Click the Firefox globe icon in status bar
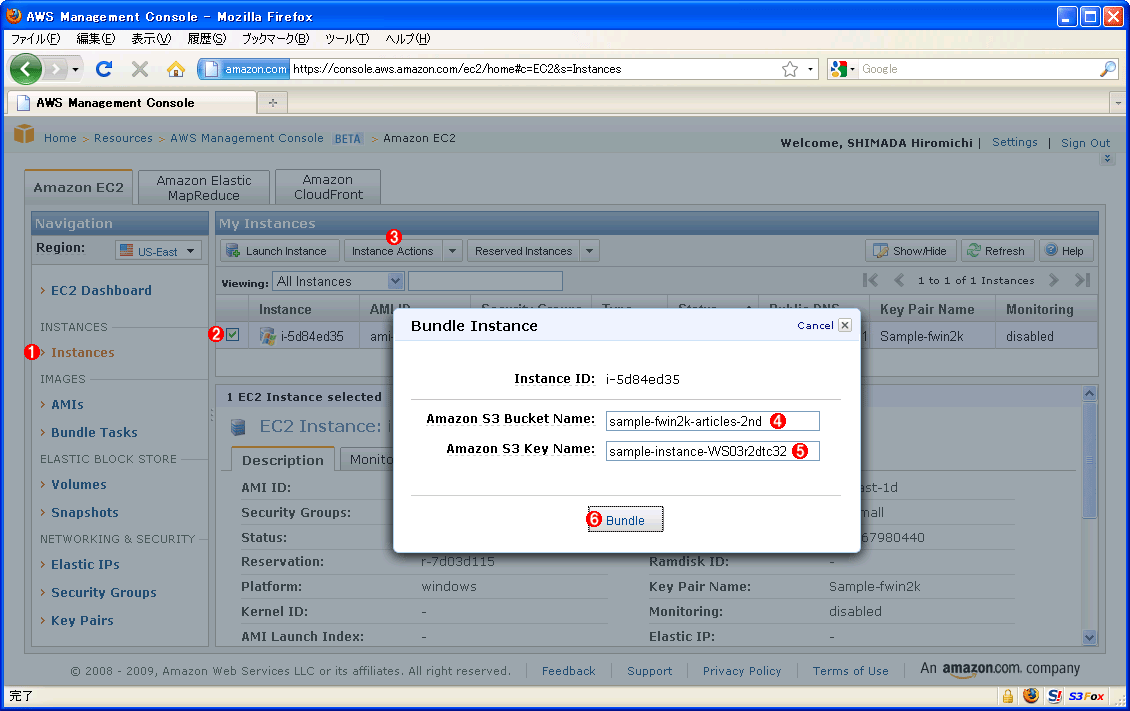1130x711 pixels. click(1031, 695)
